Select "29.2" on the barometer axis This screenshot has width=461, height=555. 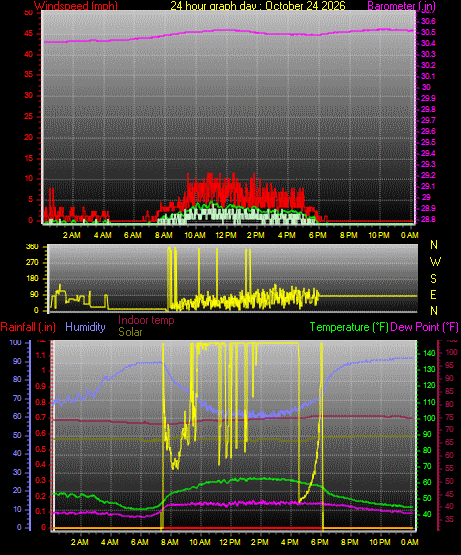(x=428, y=176)
